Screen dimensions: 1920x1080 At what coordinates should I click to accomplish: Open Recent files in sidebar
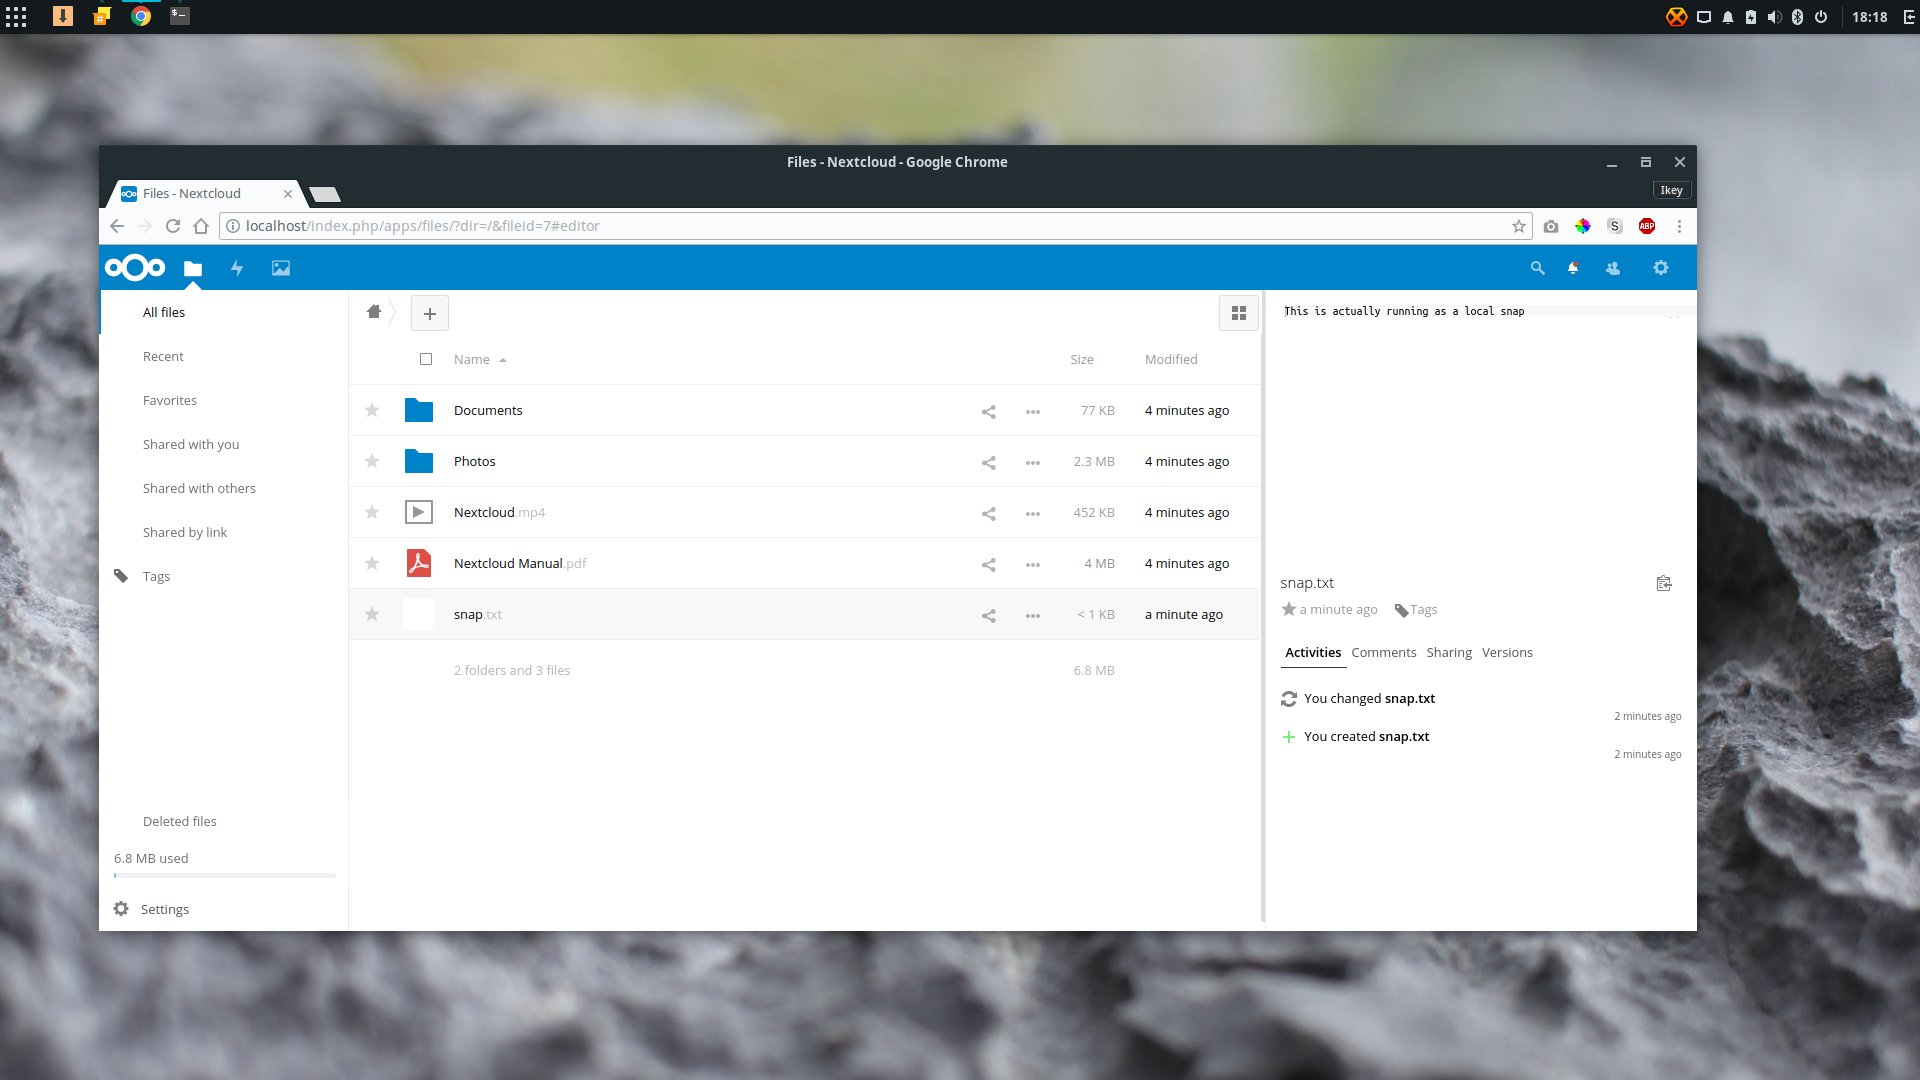pyautogui.click(x=163, y=357)
